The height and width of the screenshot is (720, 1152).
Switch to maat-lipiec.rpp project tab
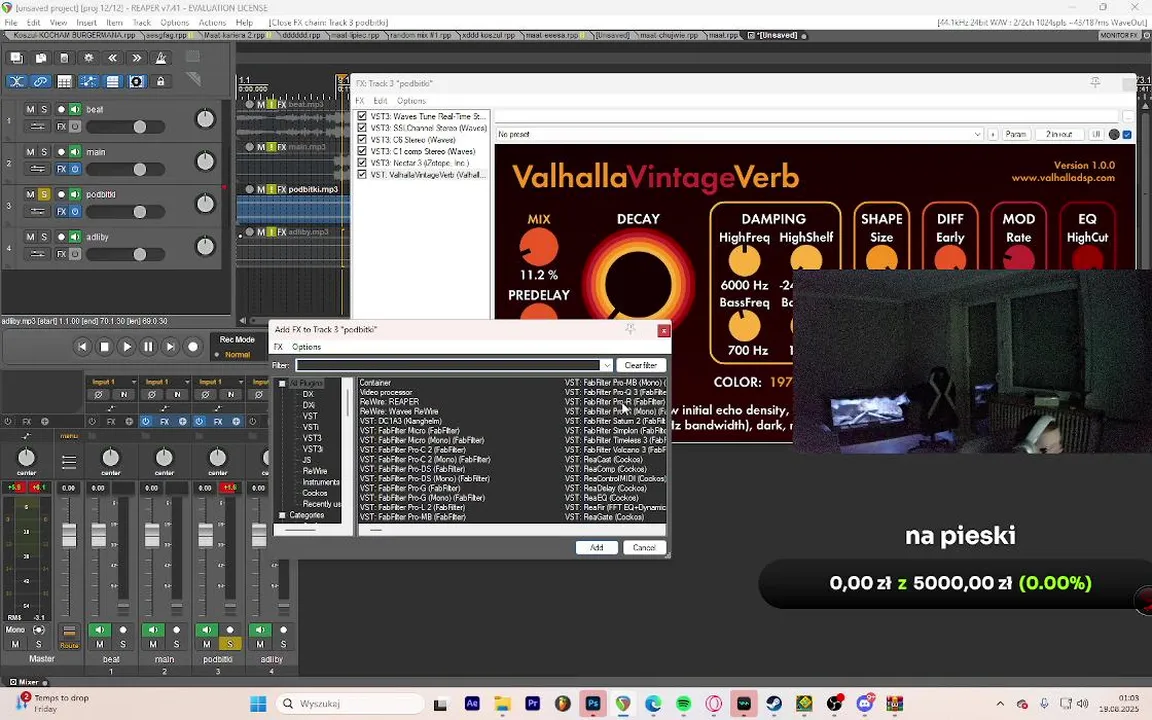coord(354,35)
